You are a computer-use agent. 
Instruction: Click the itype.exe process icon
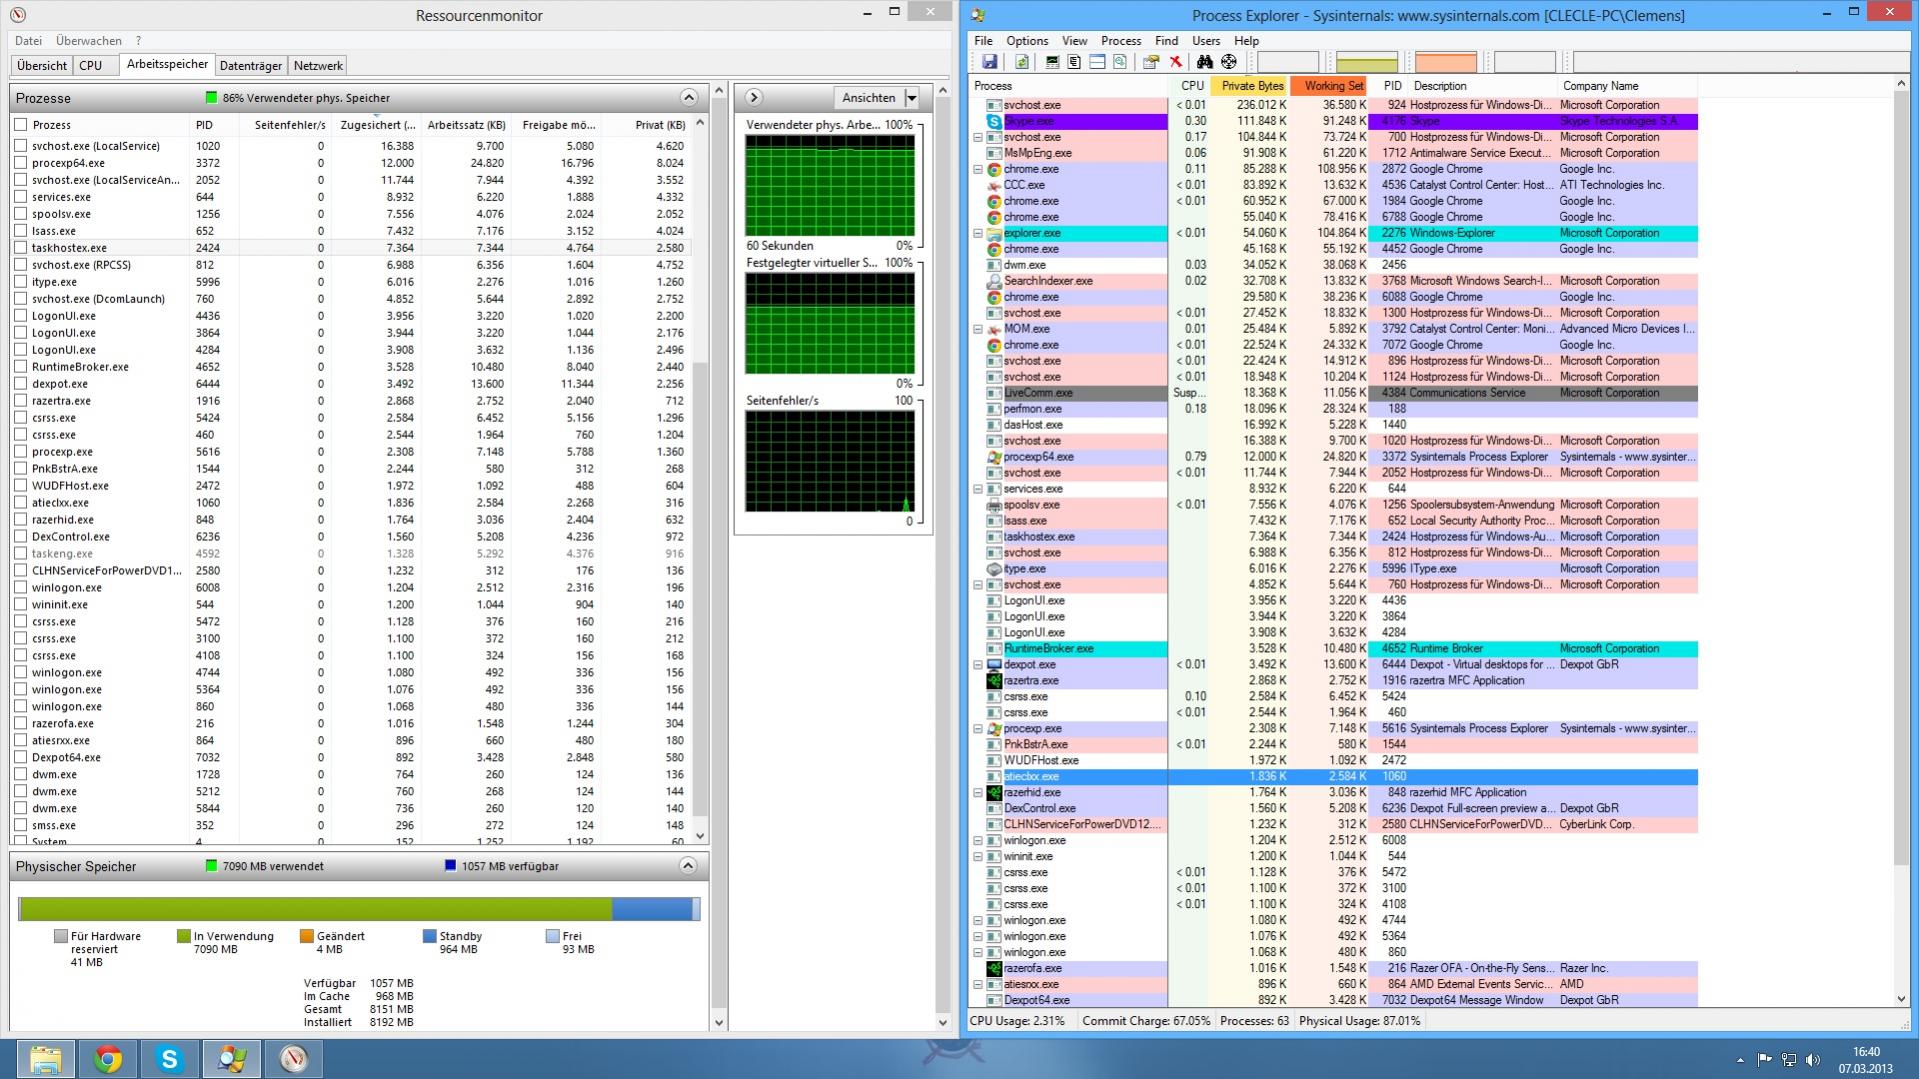point(994,569)
